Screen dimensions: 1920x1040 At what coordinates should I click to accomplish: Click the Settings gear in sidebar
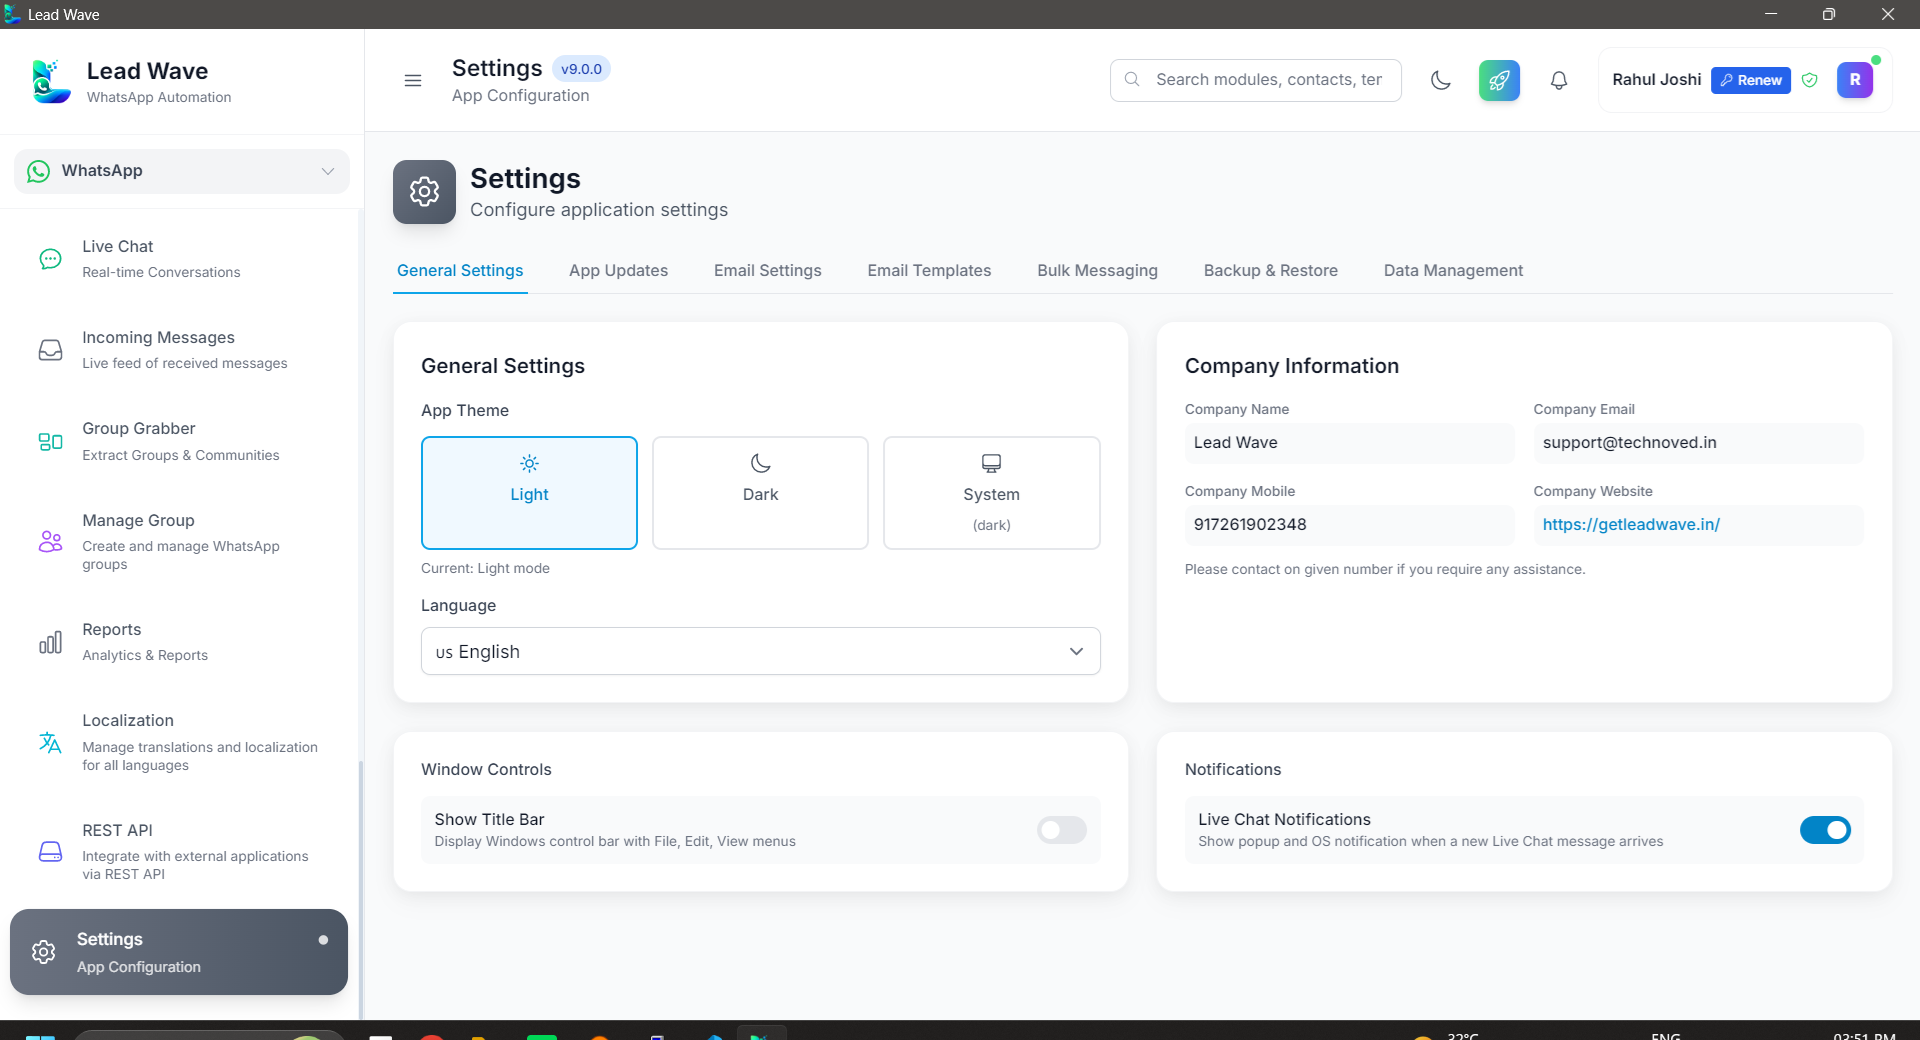click(x=43, y=952)
